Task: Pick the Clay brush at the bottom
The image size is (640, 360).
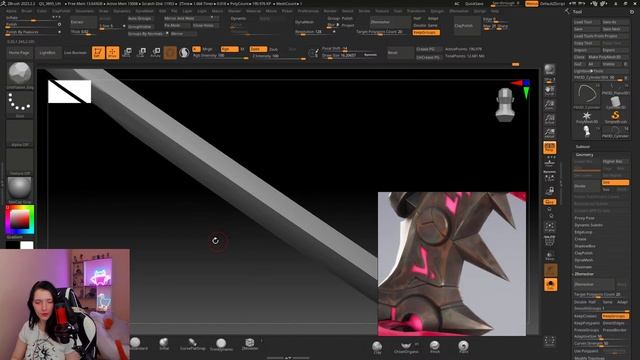Action: pos(377,347)
